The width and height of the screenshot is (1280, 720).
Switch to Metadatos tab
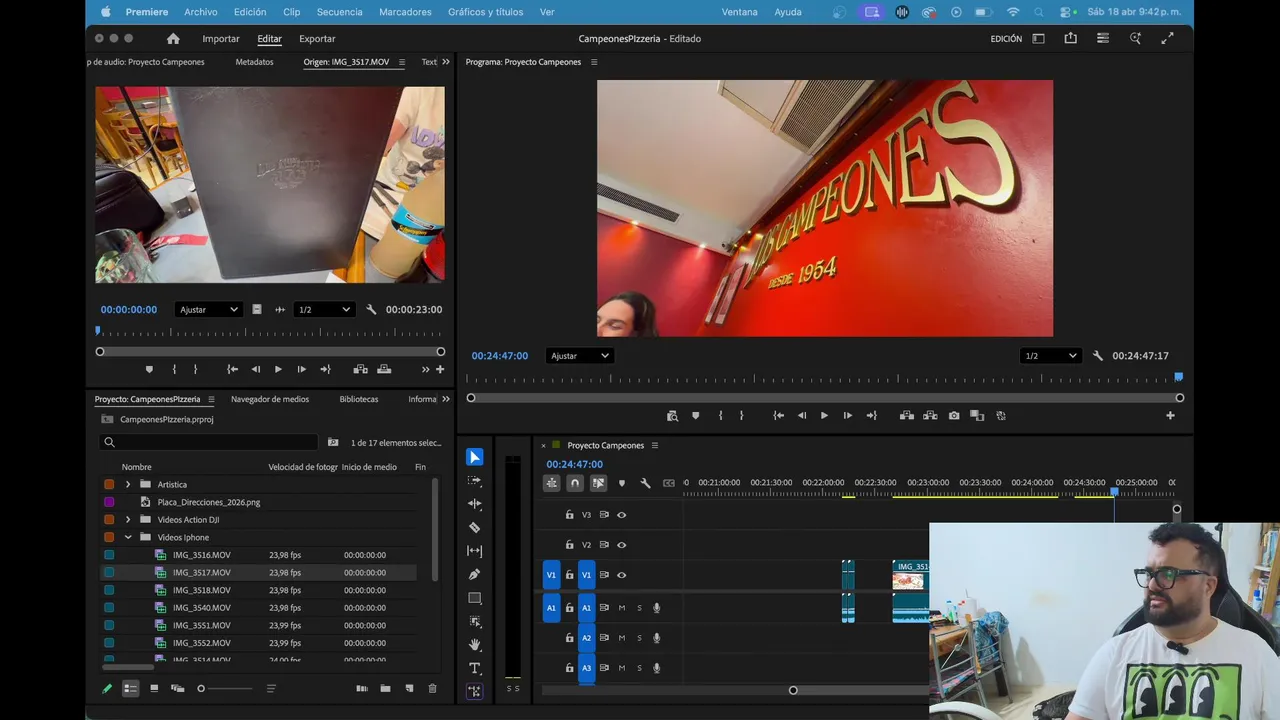(x=254, y=62)
